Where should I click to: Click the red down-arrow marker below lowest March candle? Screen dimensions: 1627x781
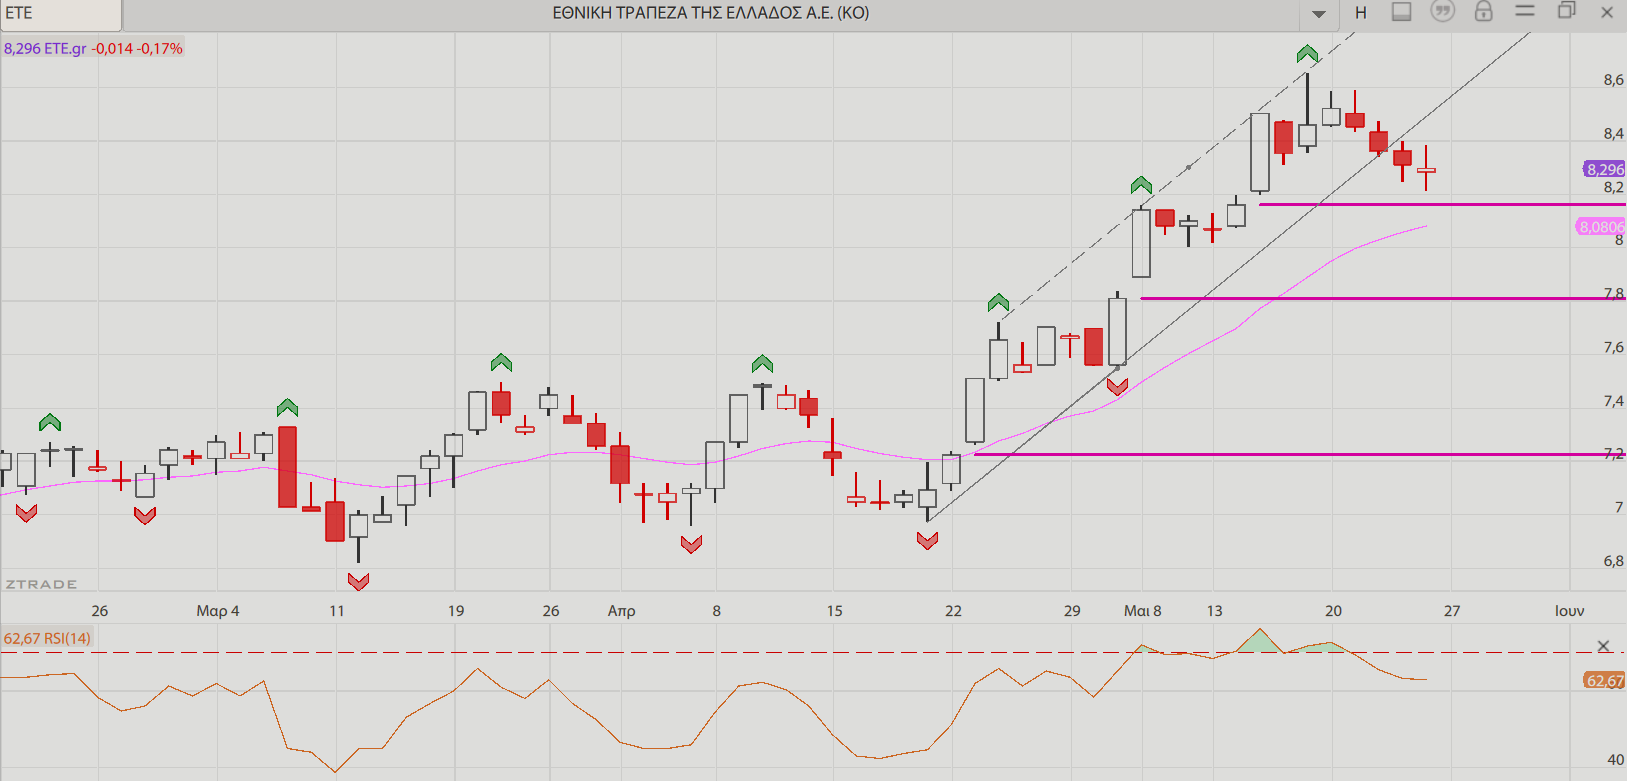[x=359, y=581]
